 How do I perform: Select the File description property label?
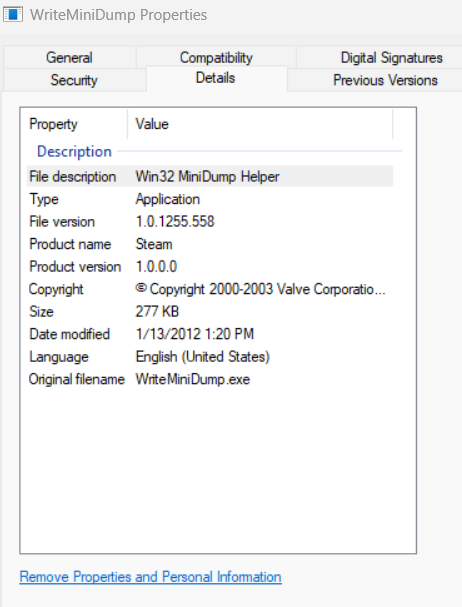(73, 177)
